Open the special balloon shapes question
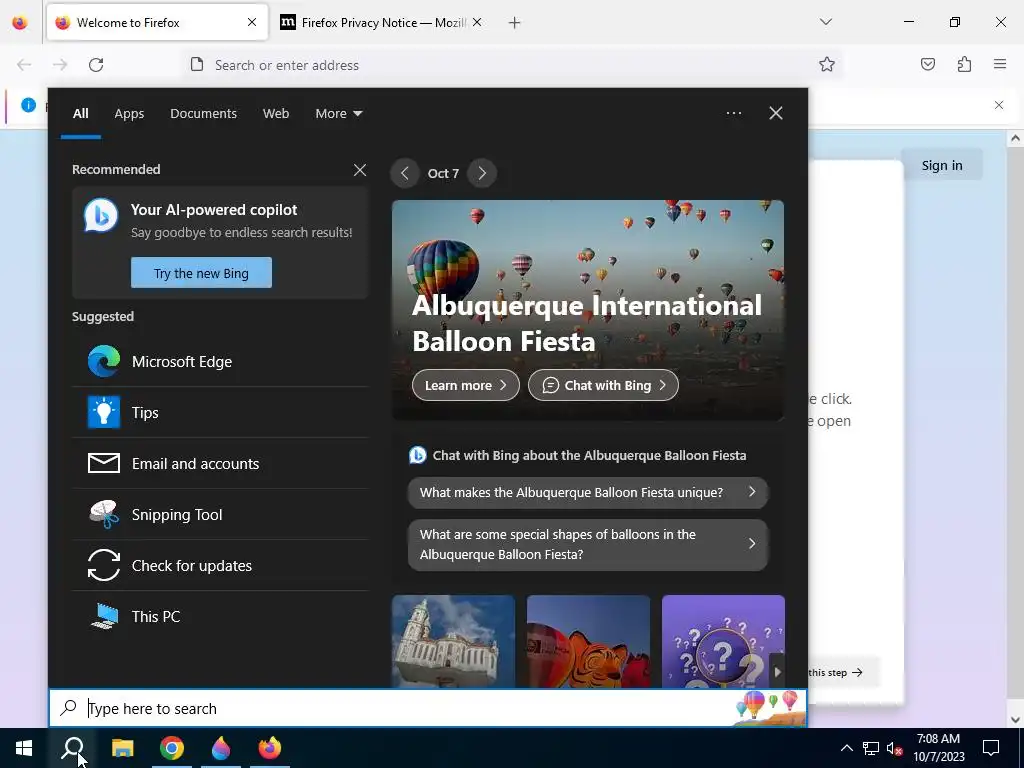 click(588, 545)
